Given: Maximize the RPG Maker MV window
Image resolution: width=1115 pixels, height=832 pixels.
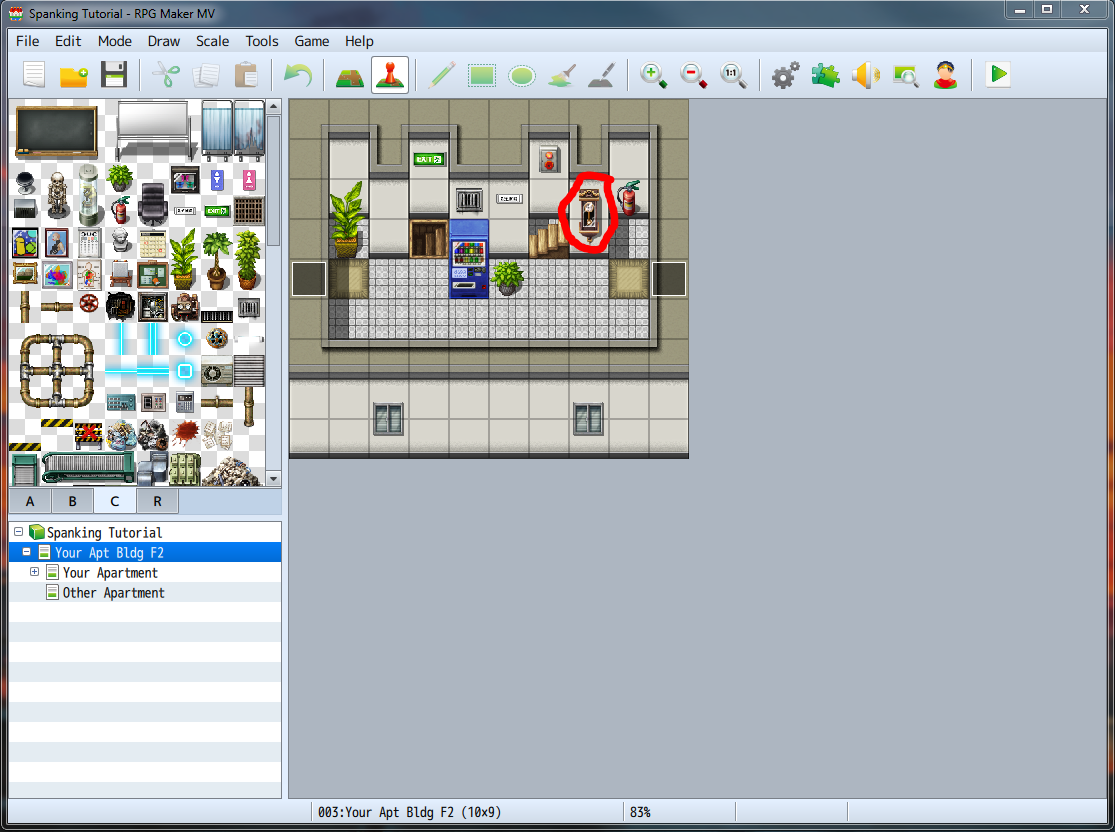Looking at the screenshot, I should click(x=1047, y=10).
